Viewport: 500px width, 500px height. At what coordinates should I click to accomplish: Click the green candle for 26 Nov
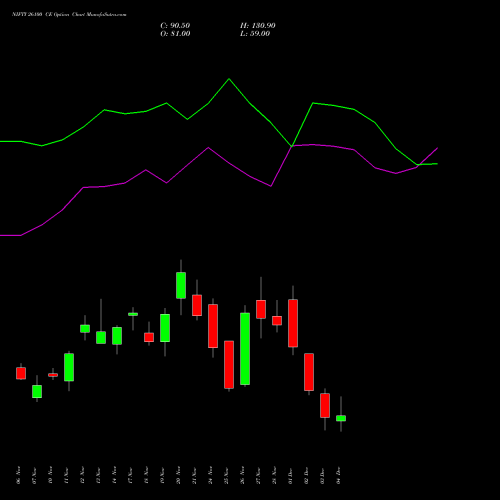coord(245,349)
